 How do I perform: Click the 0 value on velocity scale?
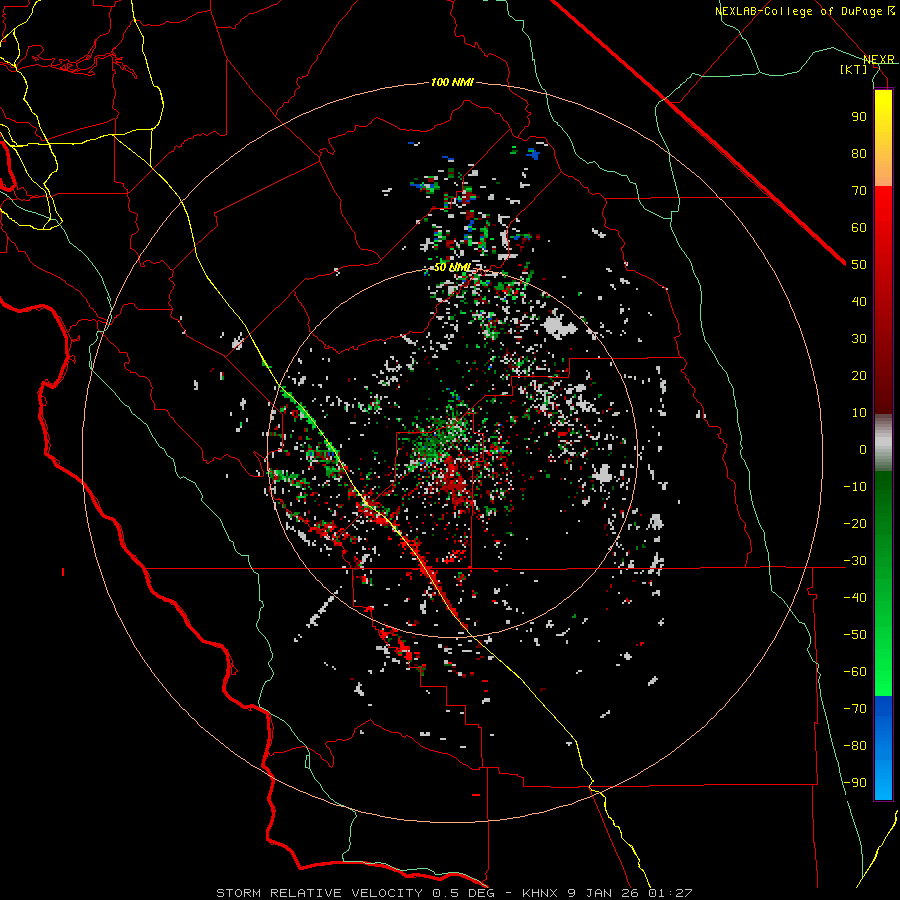(x=863, y=450)
